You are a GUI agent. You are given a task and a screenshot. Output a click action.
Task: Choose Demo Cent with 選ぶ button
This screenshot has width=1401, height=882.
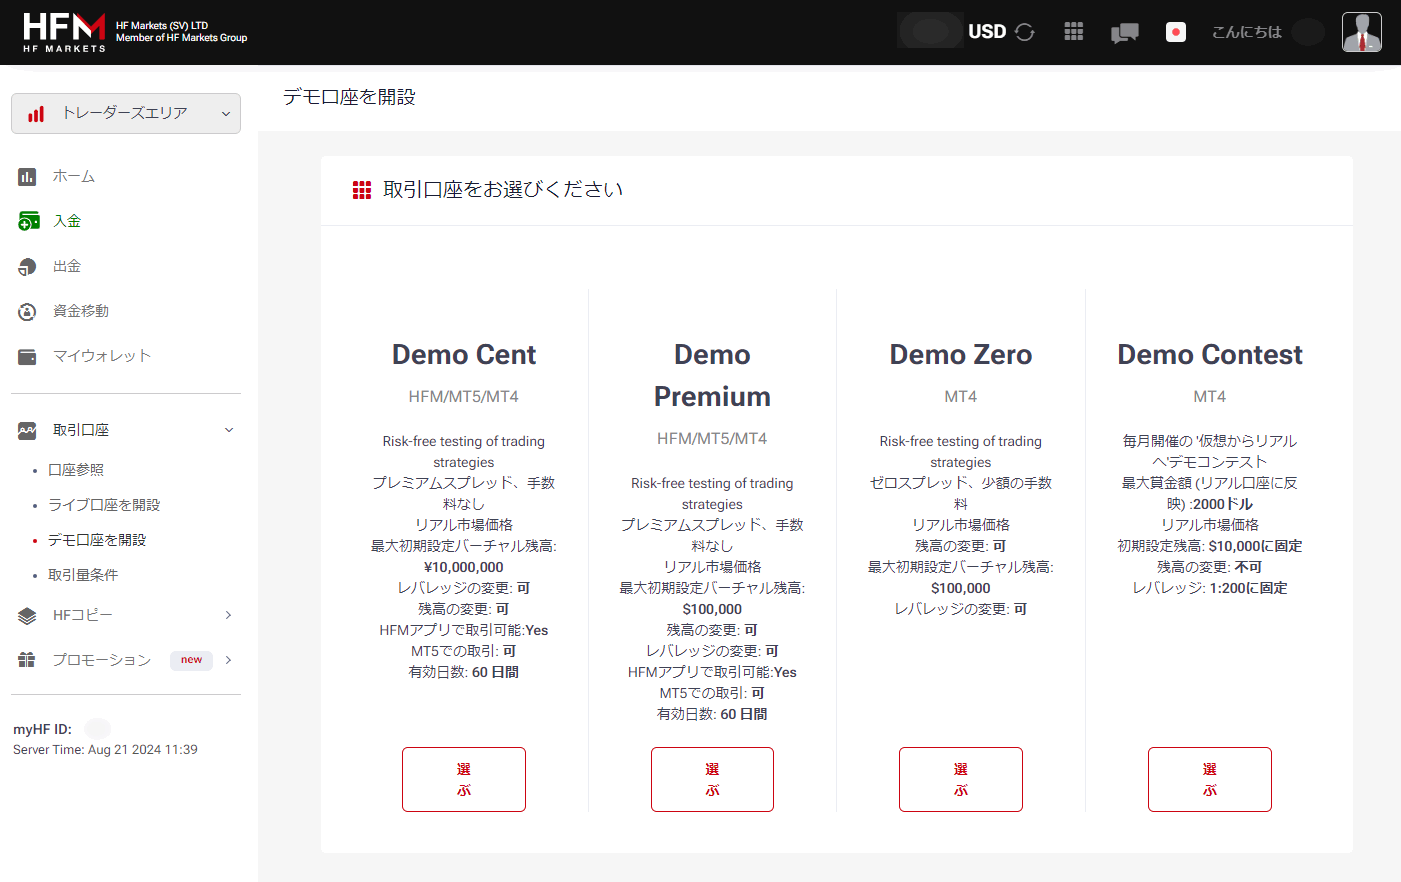(x=464, y=779)
